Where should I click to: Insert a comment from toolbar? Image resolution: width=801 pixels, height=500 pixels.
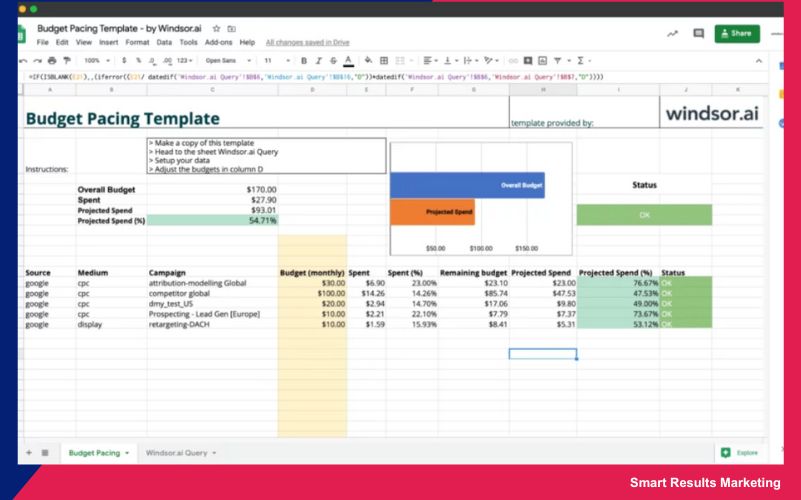click(528, 61)
